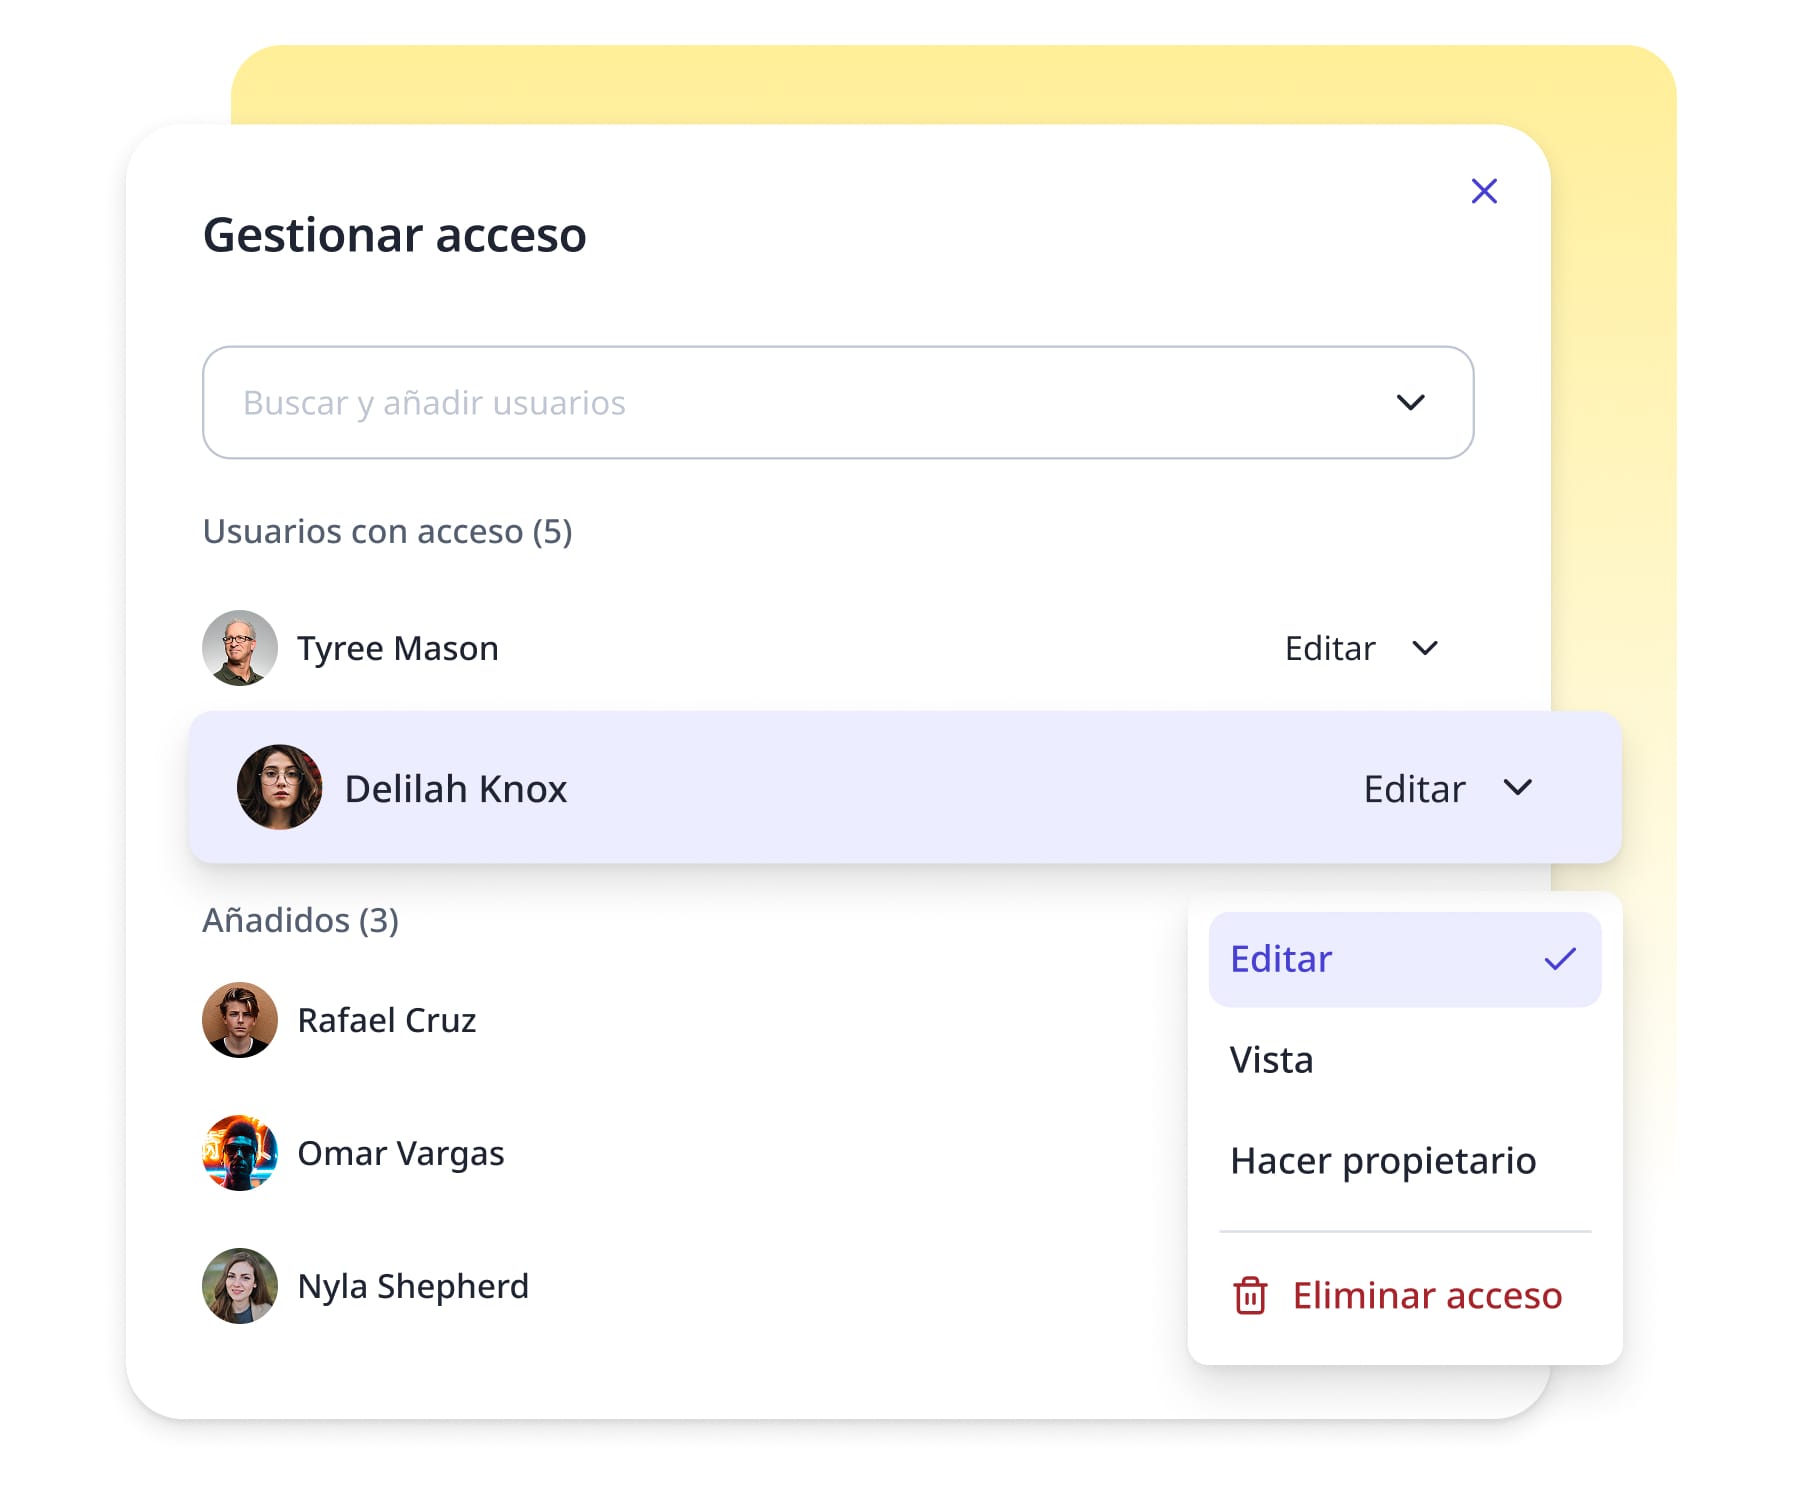Screen dimensions: 1800x1500
Task: Click the Omar Vargas name
Action: coord(401,1153)
